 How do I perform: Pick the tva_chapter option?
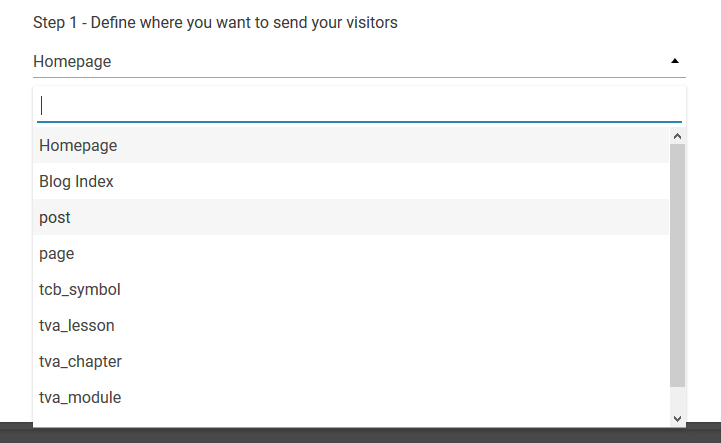80,361
